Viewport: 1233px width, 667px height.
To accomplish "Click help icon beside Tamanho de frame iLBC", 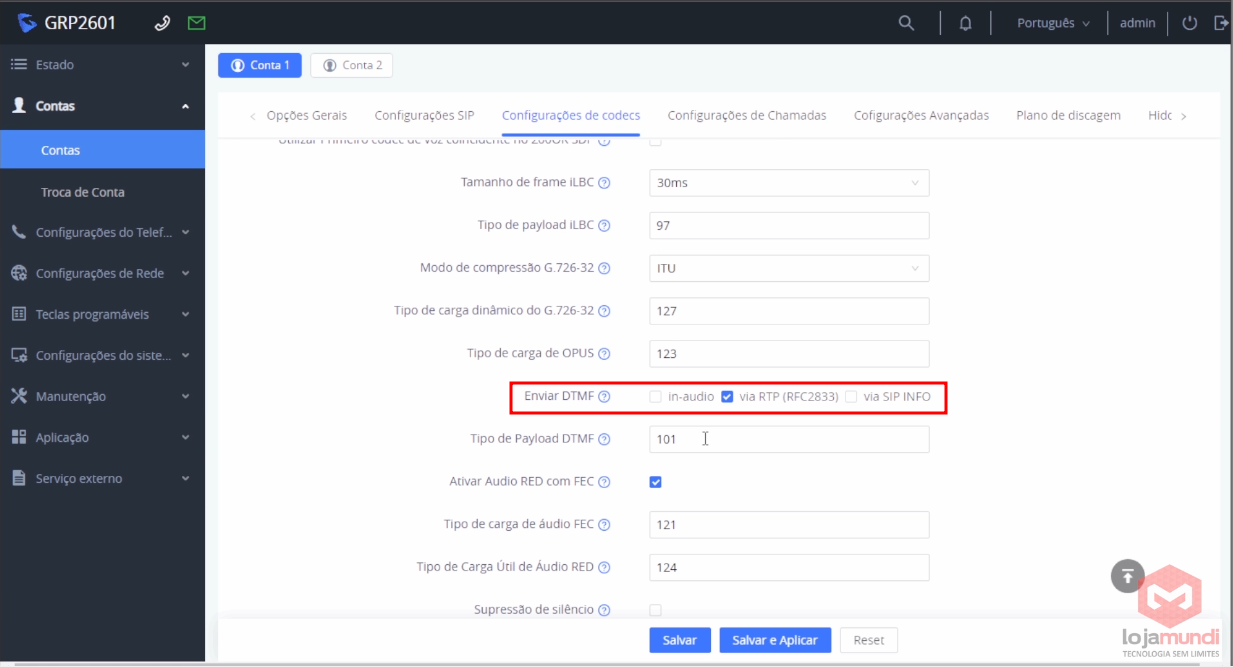I will point(604,183).
